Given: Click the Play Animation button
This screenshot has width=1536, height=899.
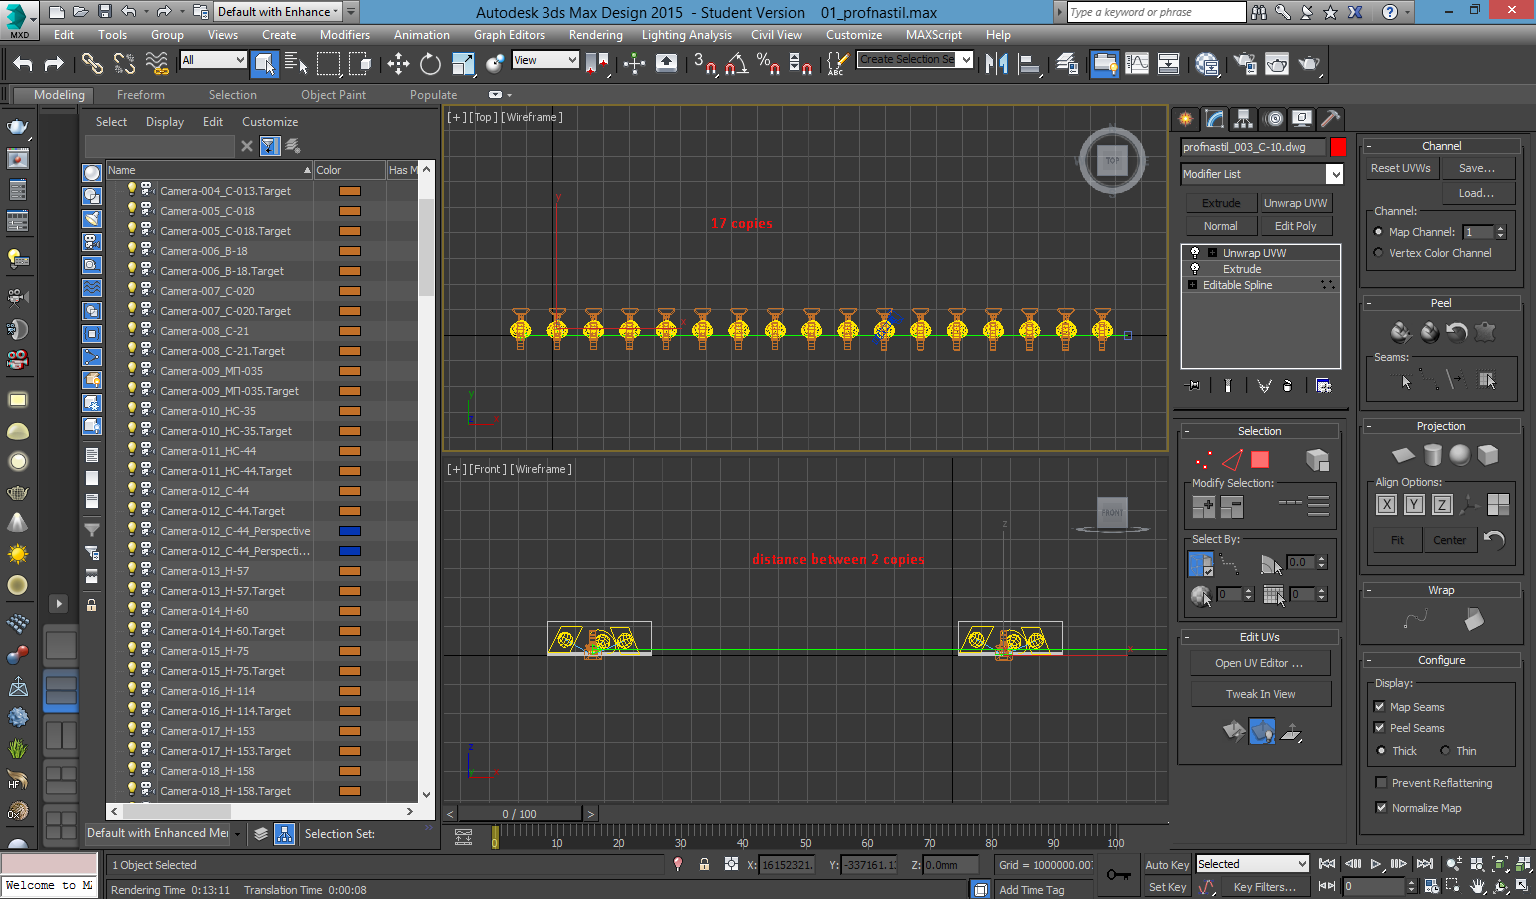Looking at the screenshot, I should pos(1376,864).
